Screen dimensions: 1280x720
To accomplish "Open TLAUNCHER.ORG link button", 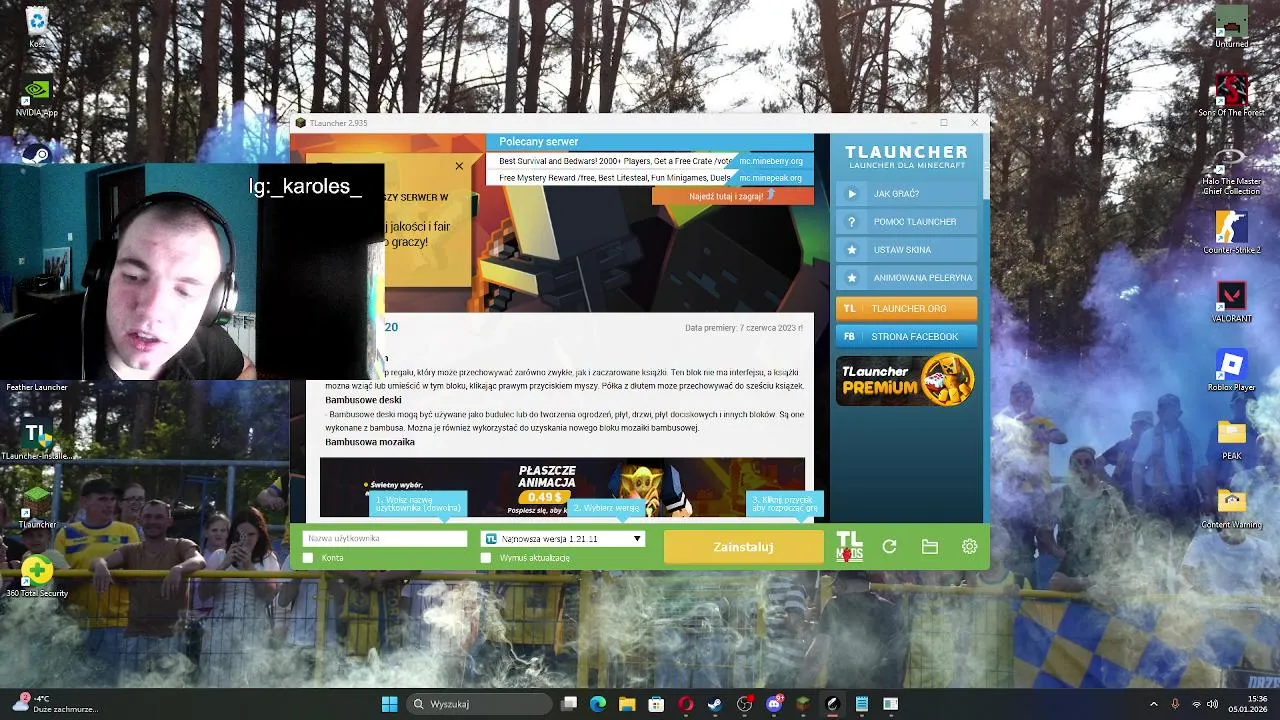I will tap(906, 309).
